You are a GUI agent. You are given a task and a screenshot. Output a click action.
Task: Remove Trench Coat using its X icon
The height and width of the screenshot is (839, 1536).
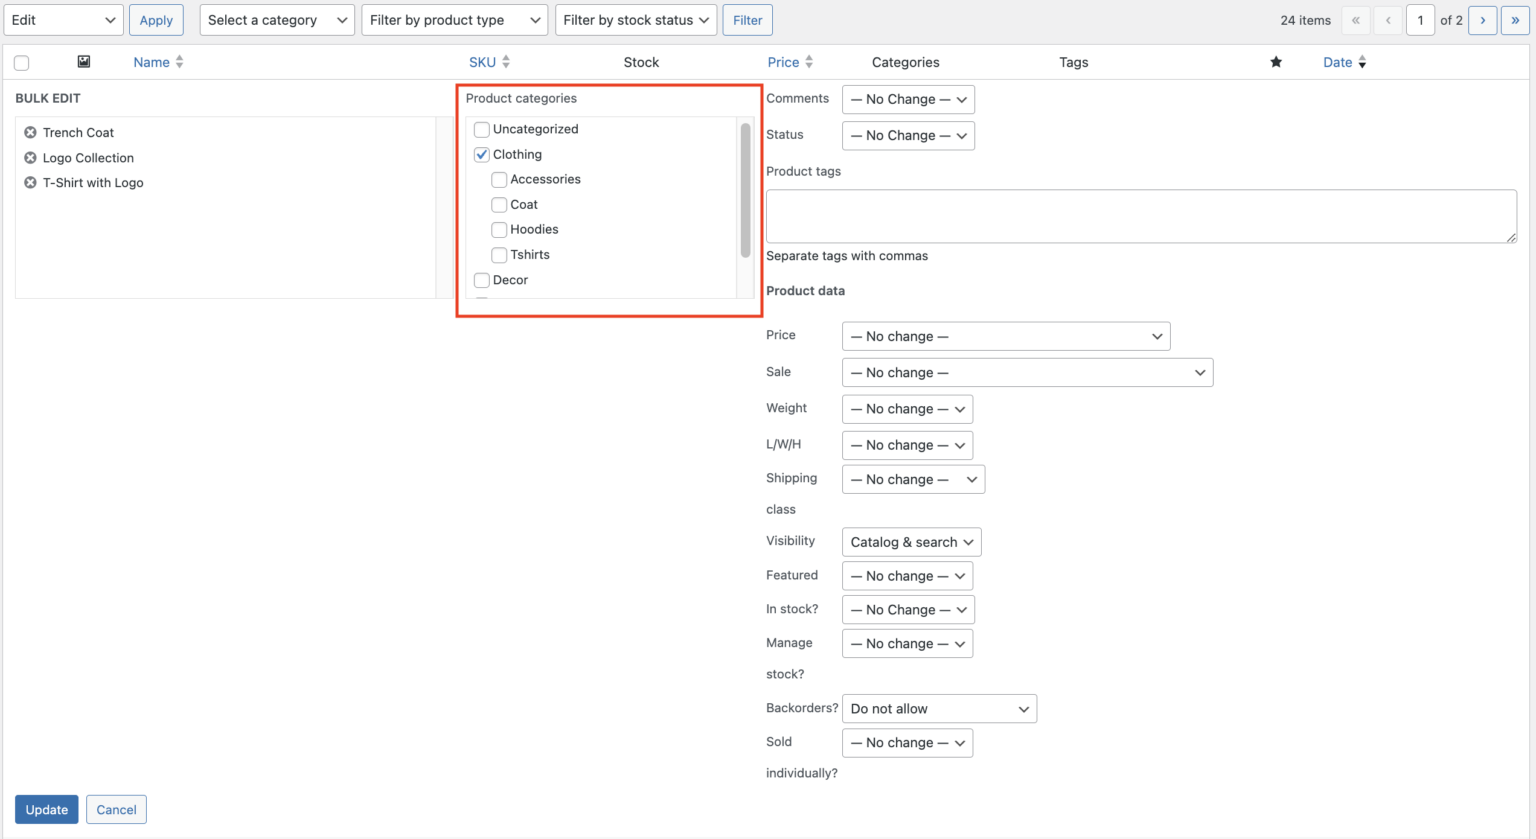tap(30, 132)
